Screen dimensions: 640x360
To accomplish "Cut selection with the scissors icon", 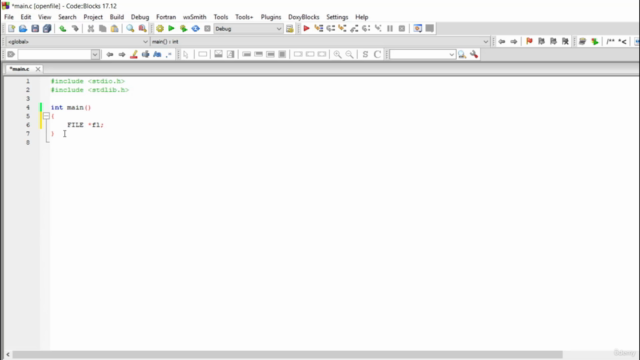I will [x=91, y=29].
